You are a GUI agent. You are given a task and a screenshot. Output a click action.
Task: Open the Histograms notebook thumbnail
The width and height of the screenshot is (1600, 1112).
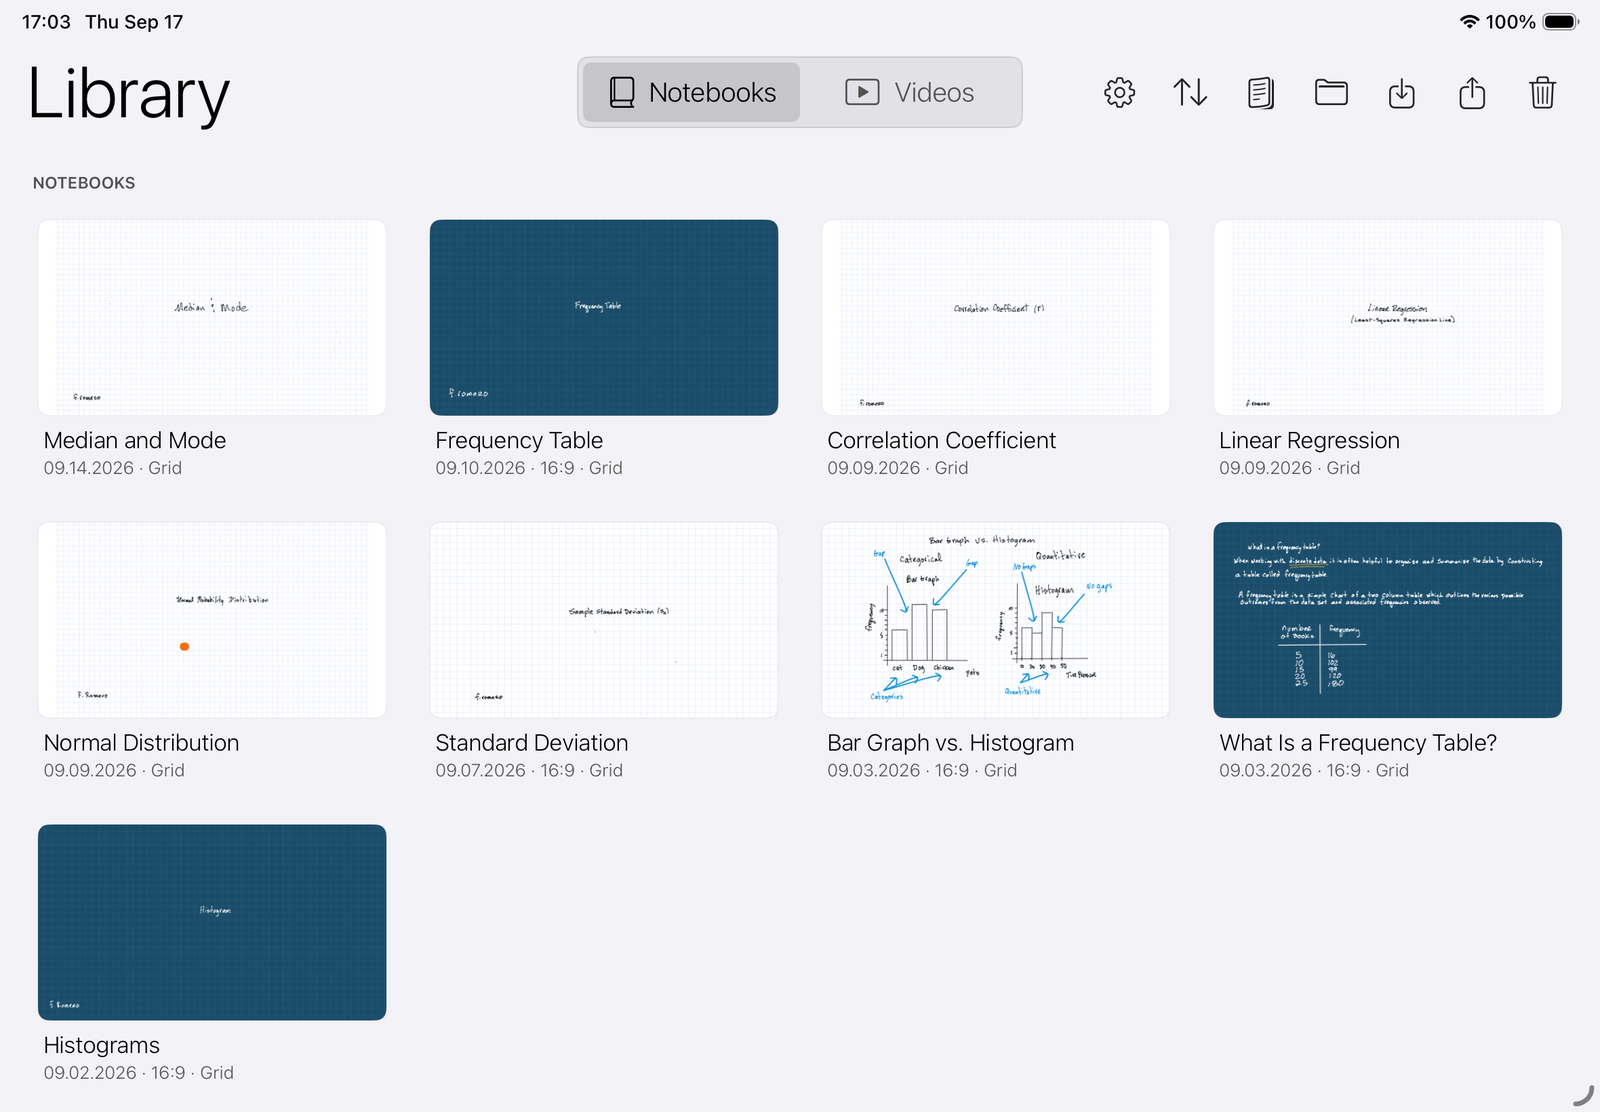coord(212,922)
